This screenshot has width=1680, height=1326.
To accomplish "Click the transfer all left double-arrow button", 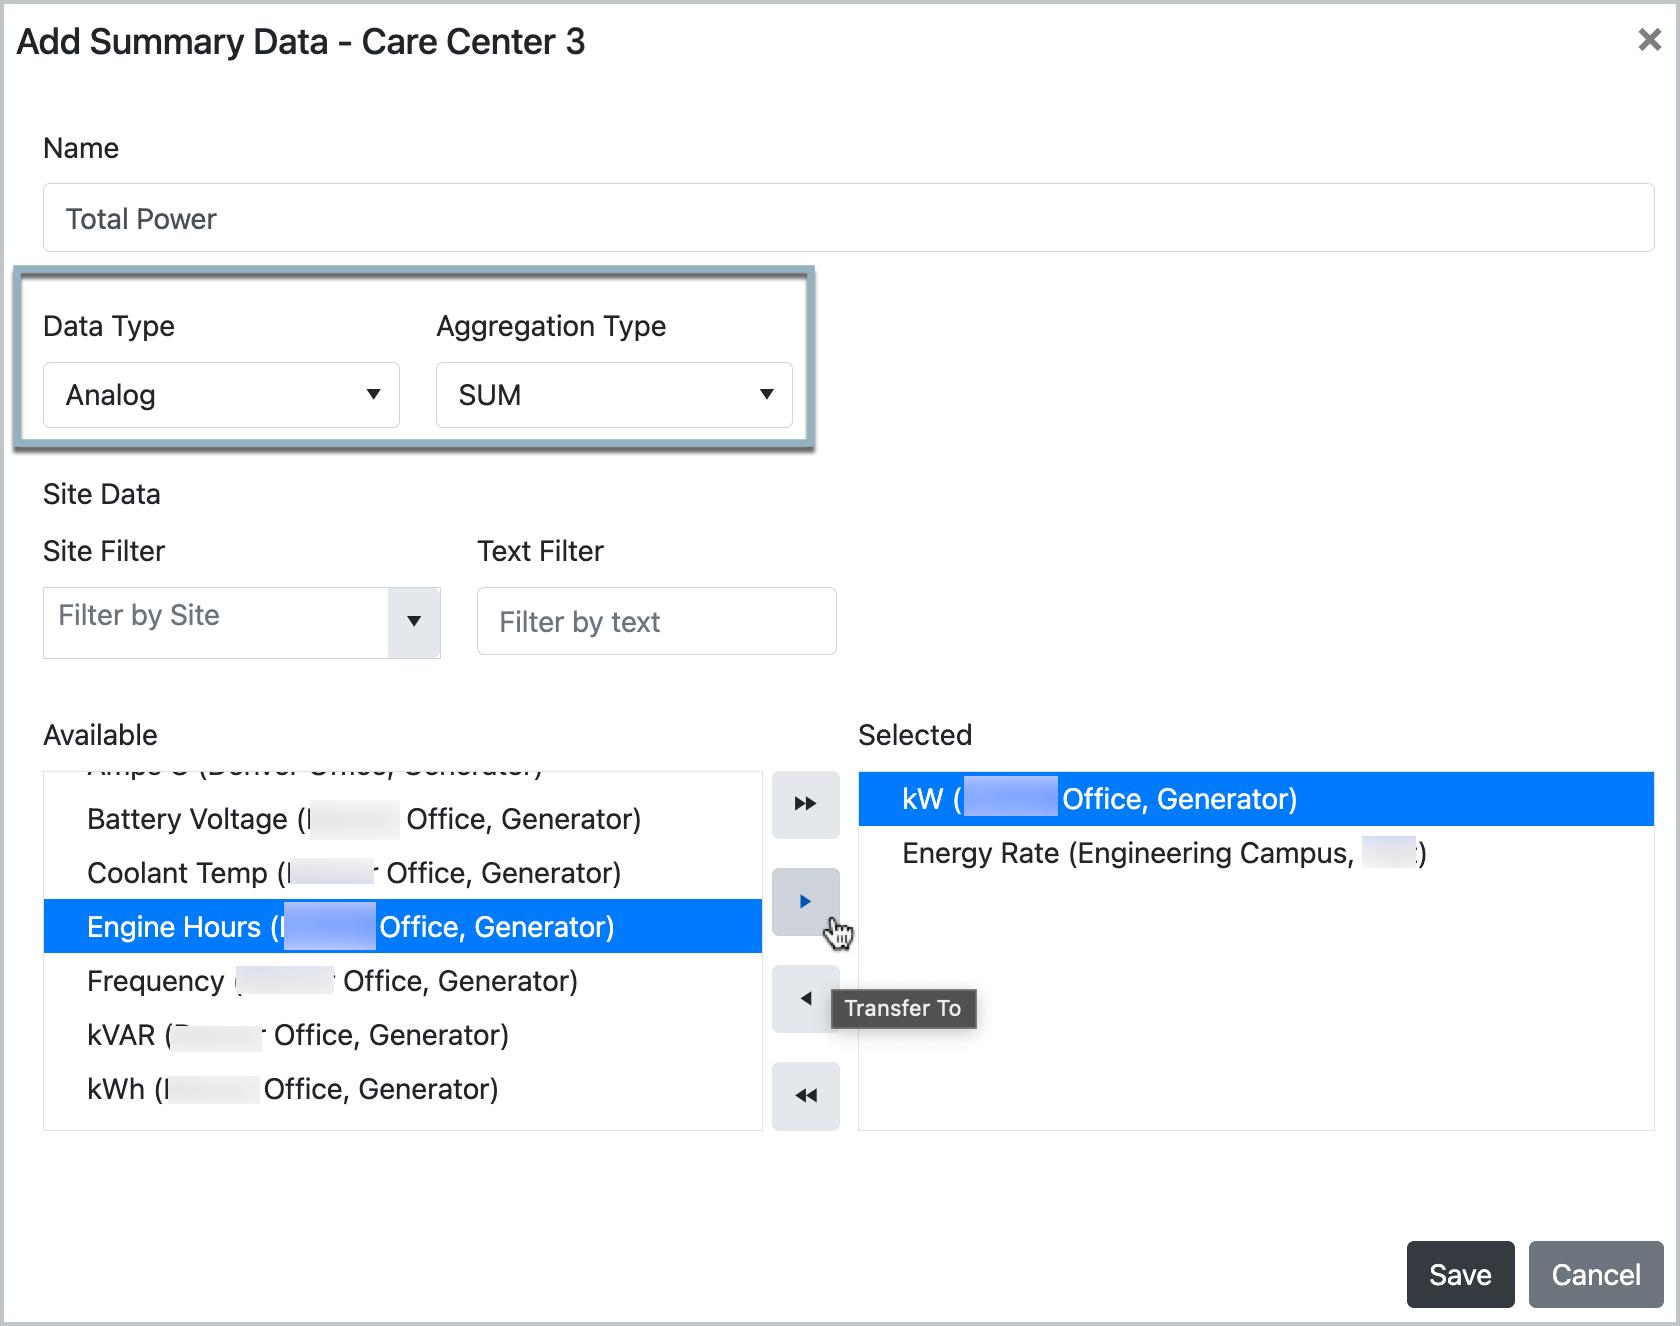I will [x=805, y=1096].
